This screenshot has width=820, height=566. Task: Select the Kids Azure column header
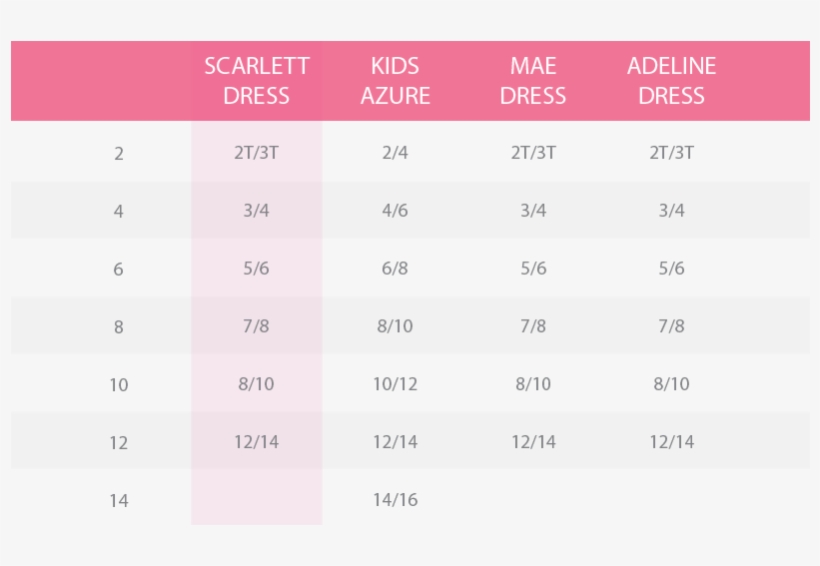[395, 81]
